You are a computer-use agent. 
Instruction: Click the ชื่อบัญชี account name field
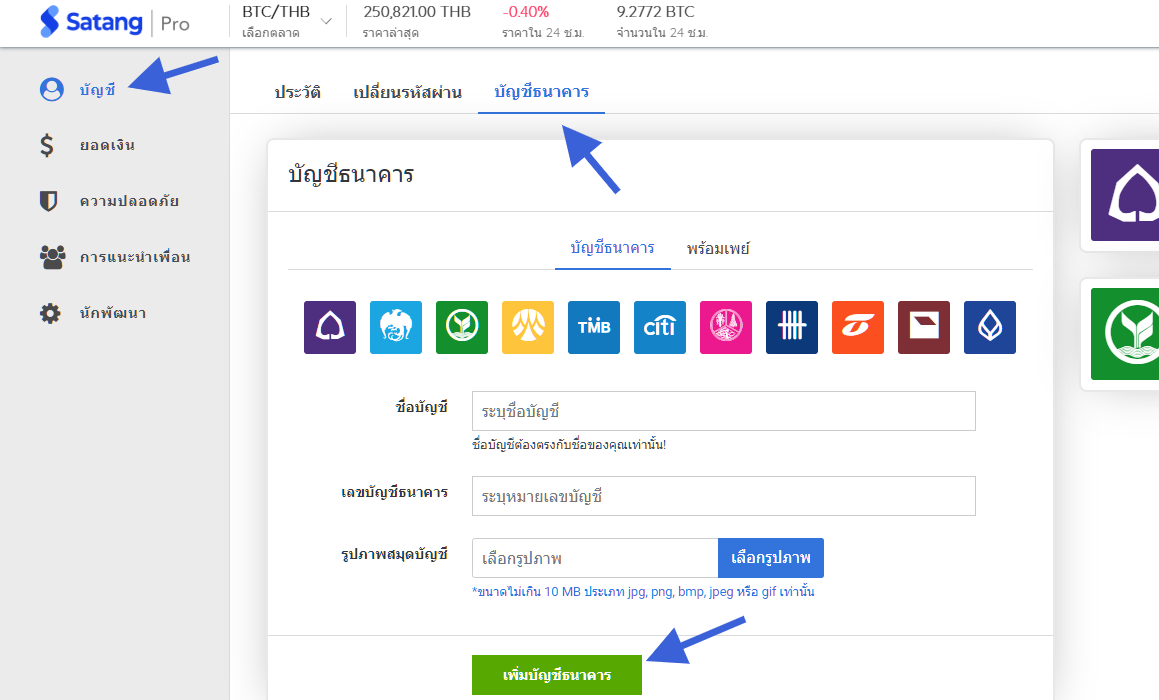[x=724, y=411]
